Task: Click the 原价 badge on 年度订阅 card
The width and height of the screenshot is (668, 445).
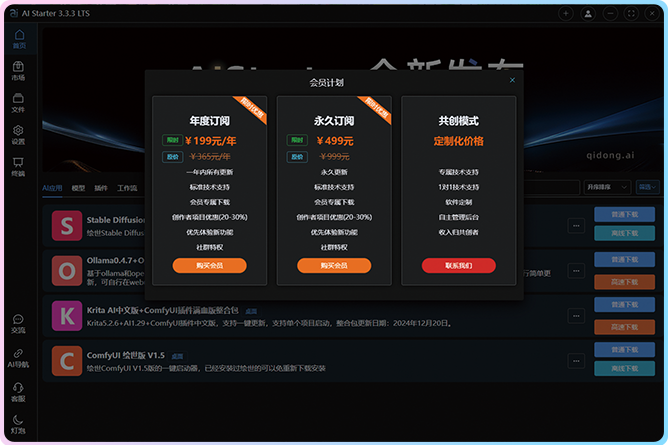Action: (x=172, y=157)
